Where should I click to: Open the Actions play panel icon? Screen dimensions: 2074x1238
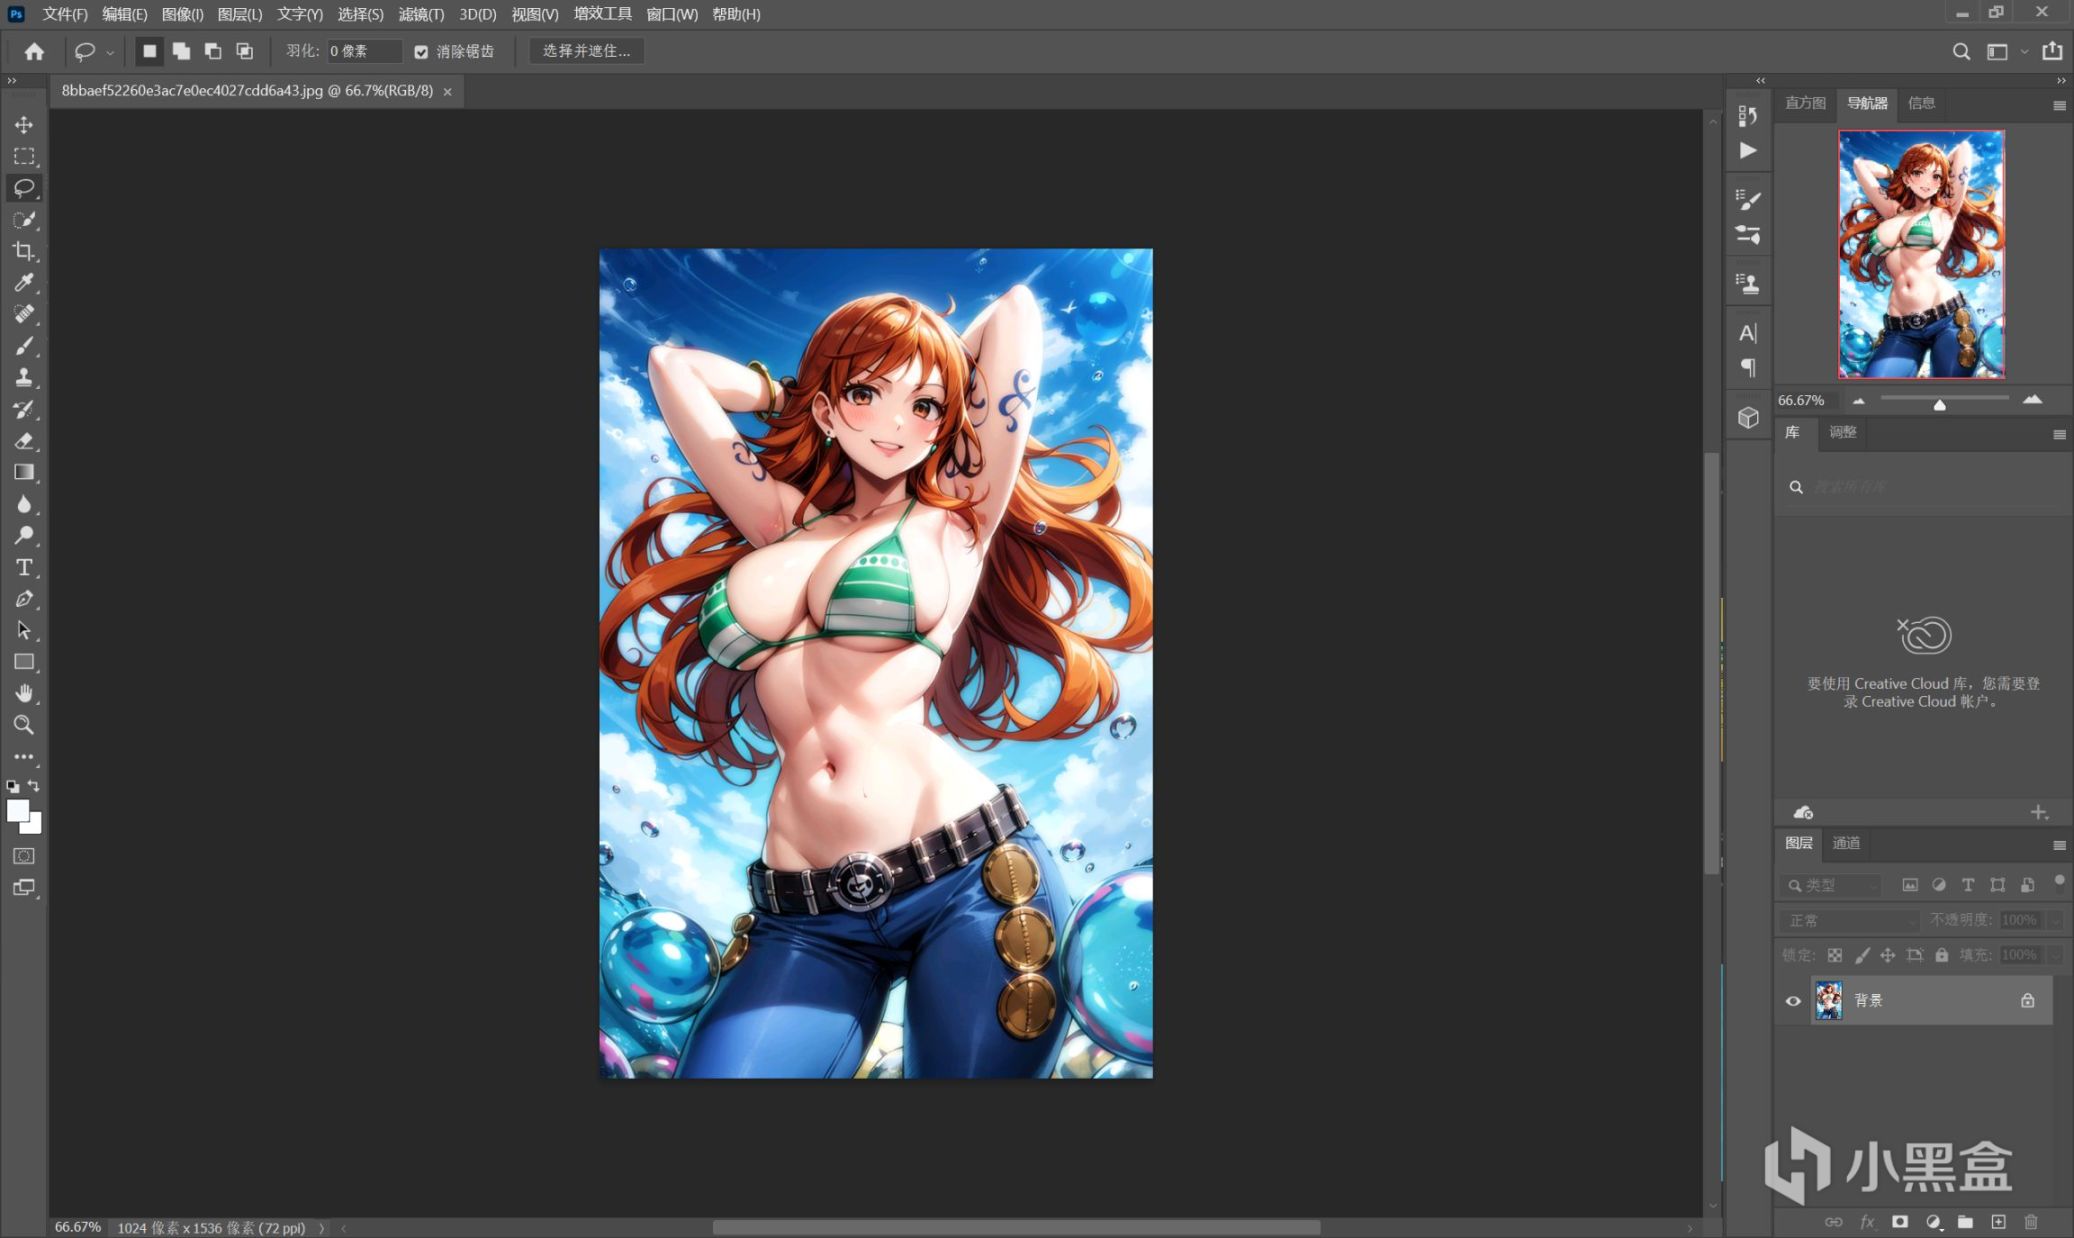click(1748, 150)
